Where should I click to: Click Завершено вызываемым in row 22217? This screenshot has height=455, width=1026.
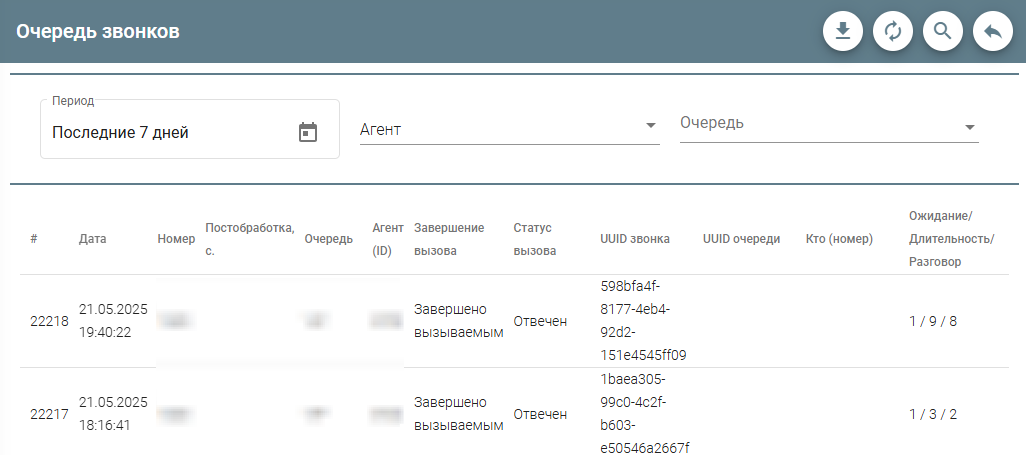pos(459,414)
